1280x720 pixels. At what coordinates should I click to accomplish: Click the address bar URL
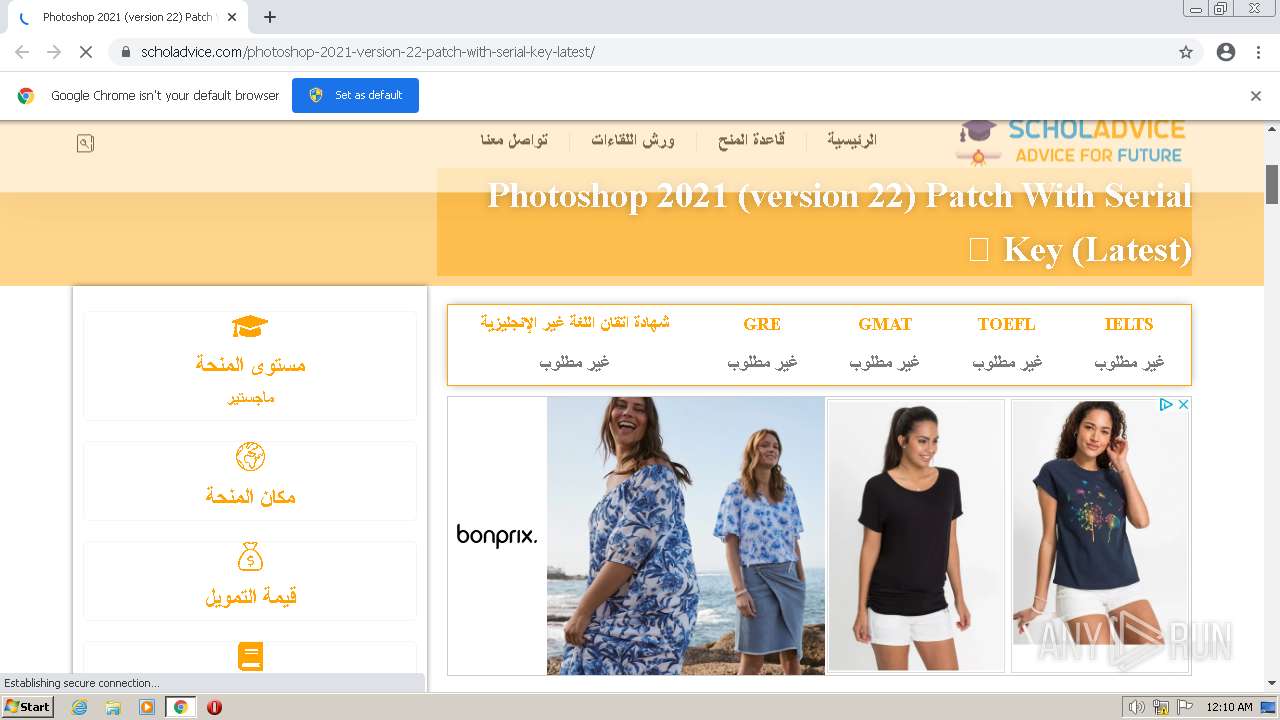coord(368,52)
